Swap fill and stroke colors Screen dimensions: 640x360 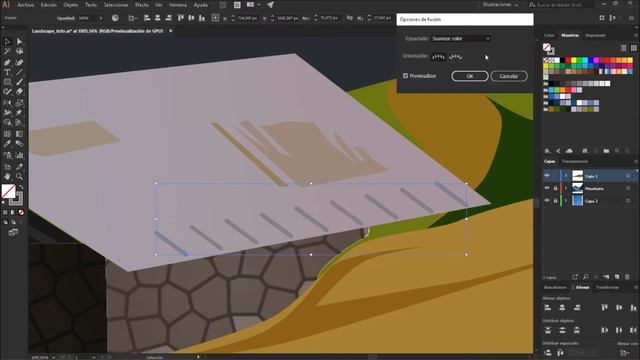[21, 187]
